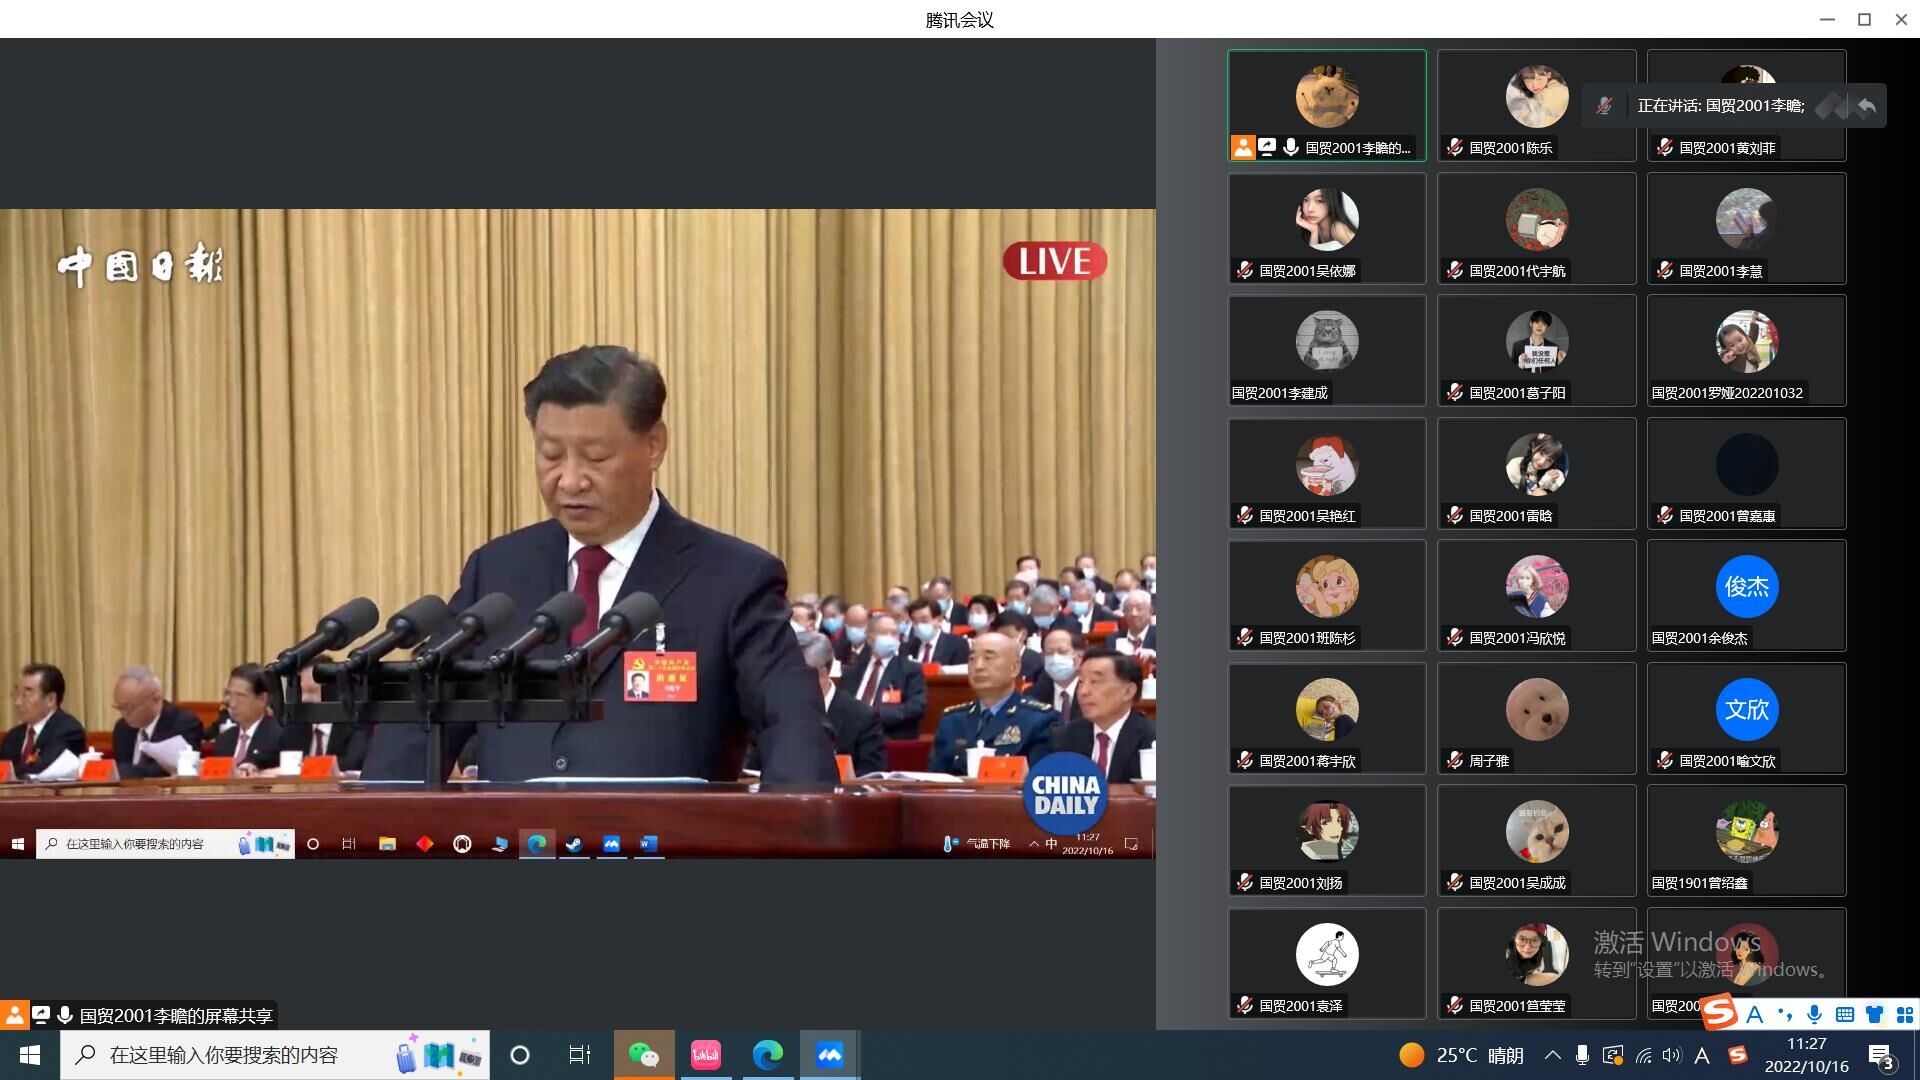
Task: Open the Sogou skin shirt icon
Action: [x=1875, y=1015]
